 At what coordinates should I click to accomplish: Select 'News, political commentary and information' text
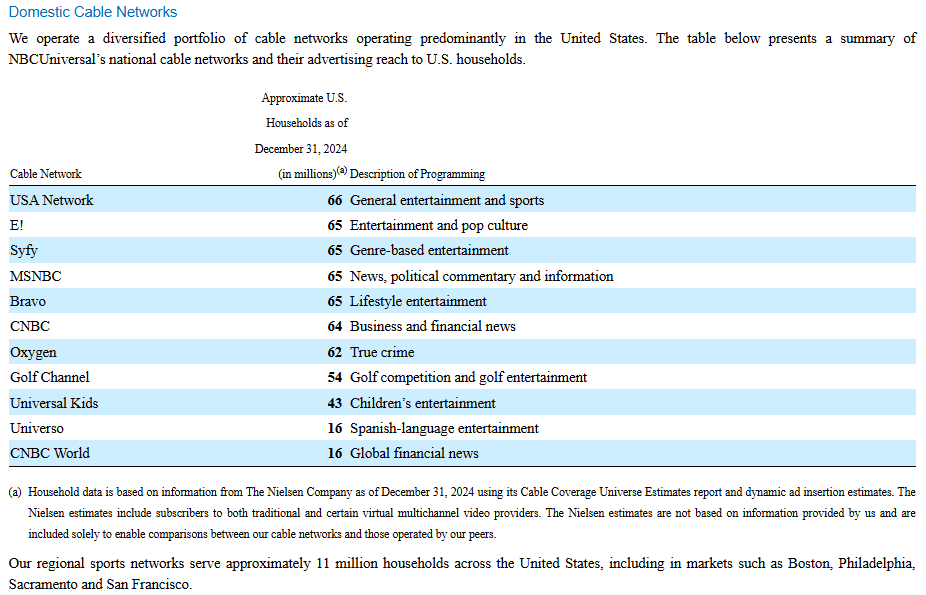tap(482, 276)
